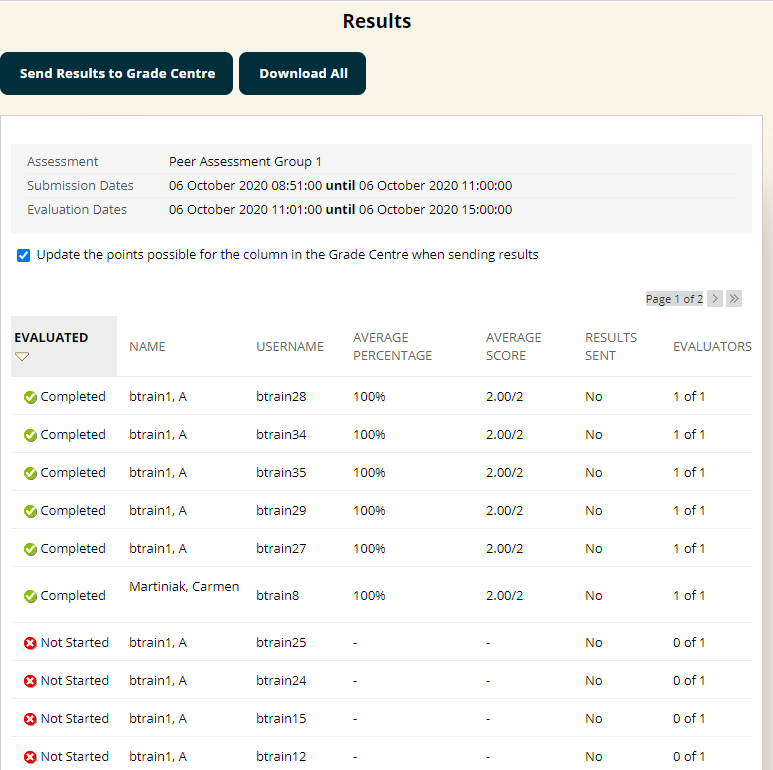Sort by Name column header
Image resolution: width=773 pixels, height=770 pixels.
coord(147,347)
